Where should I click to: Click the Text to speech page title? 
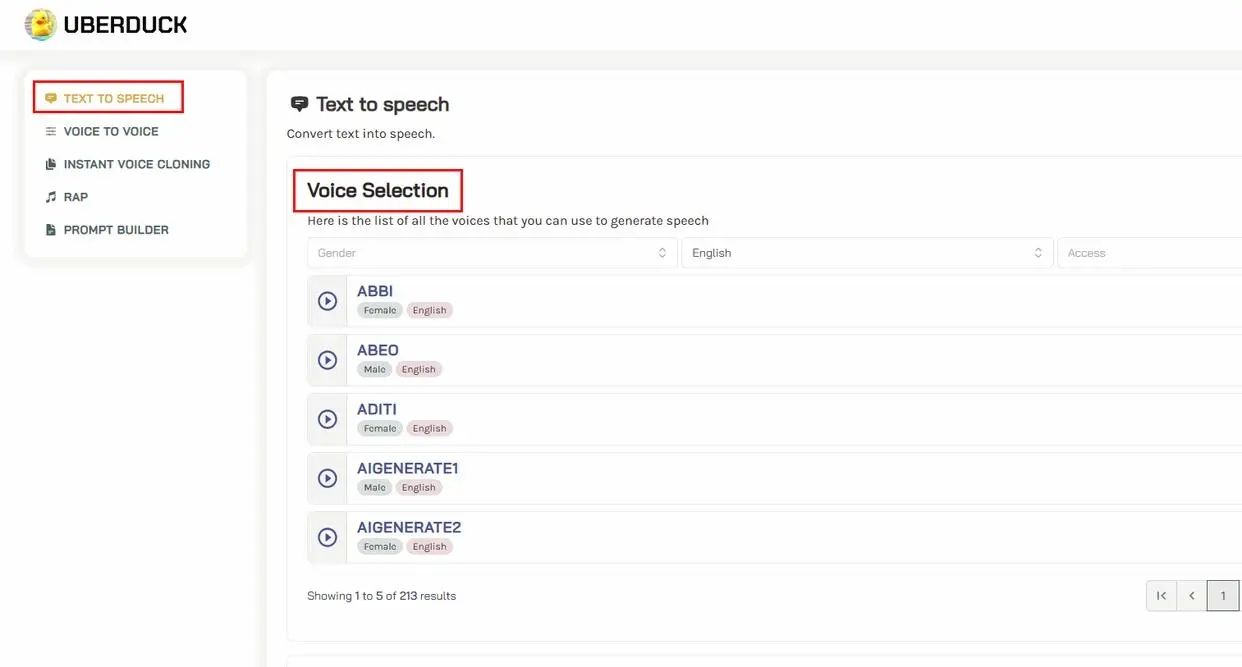tap(383, 104)
